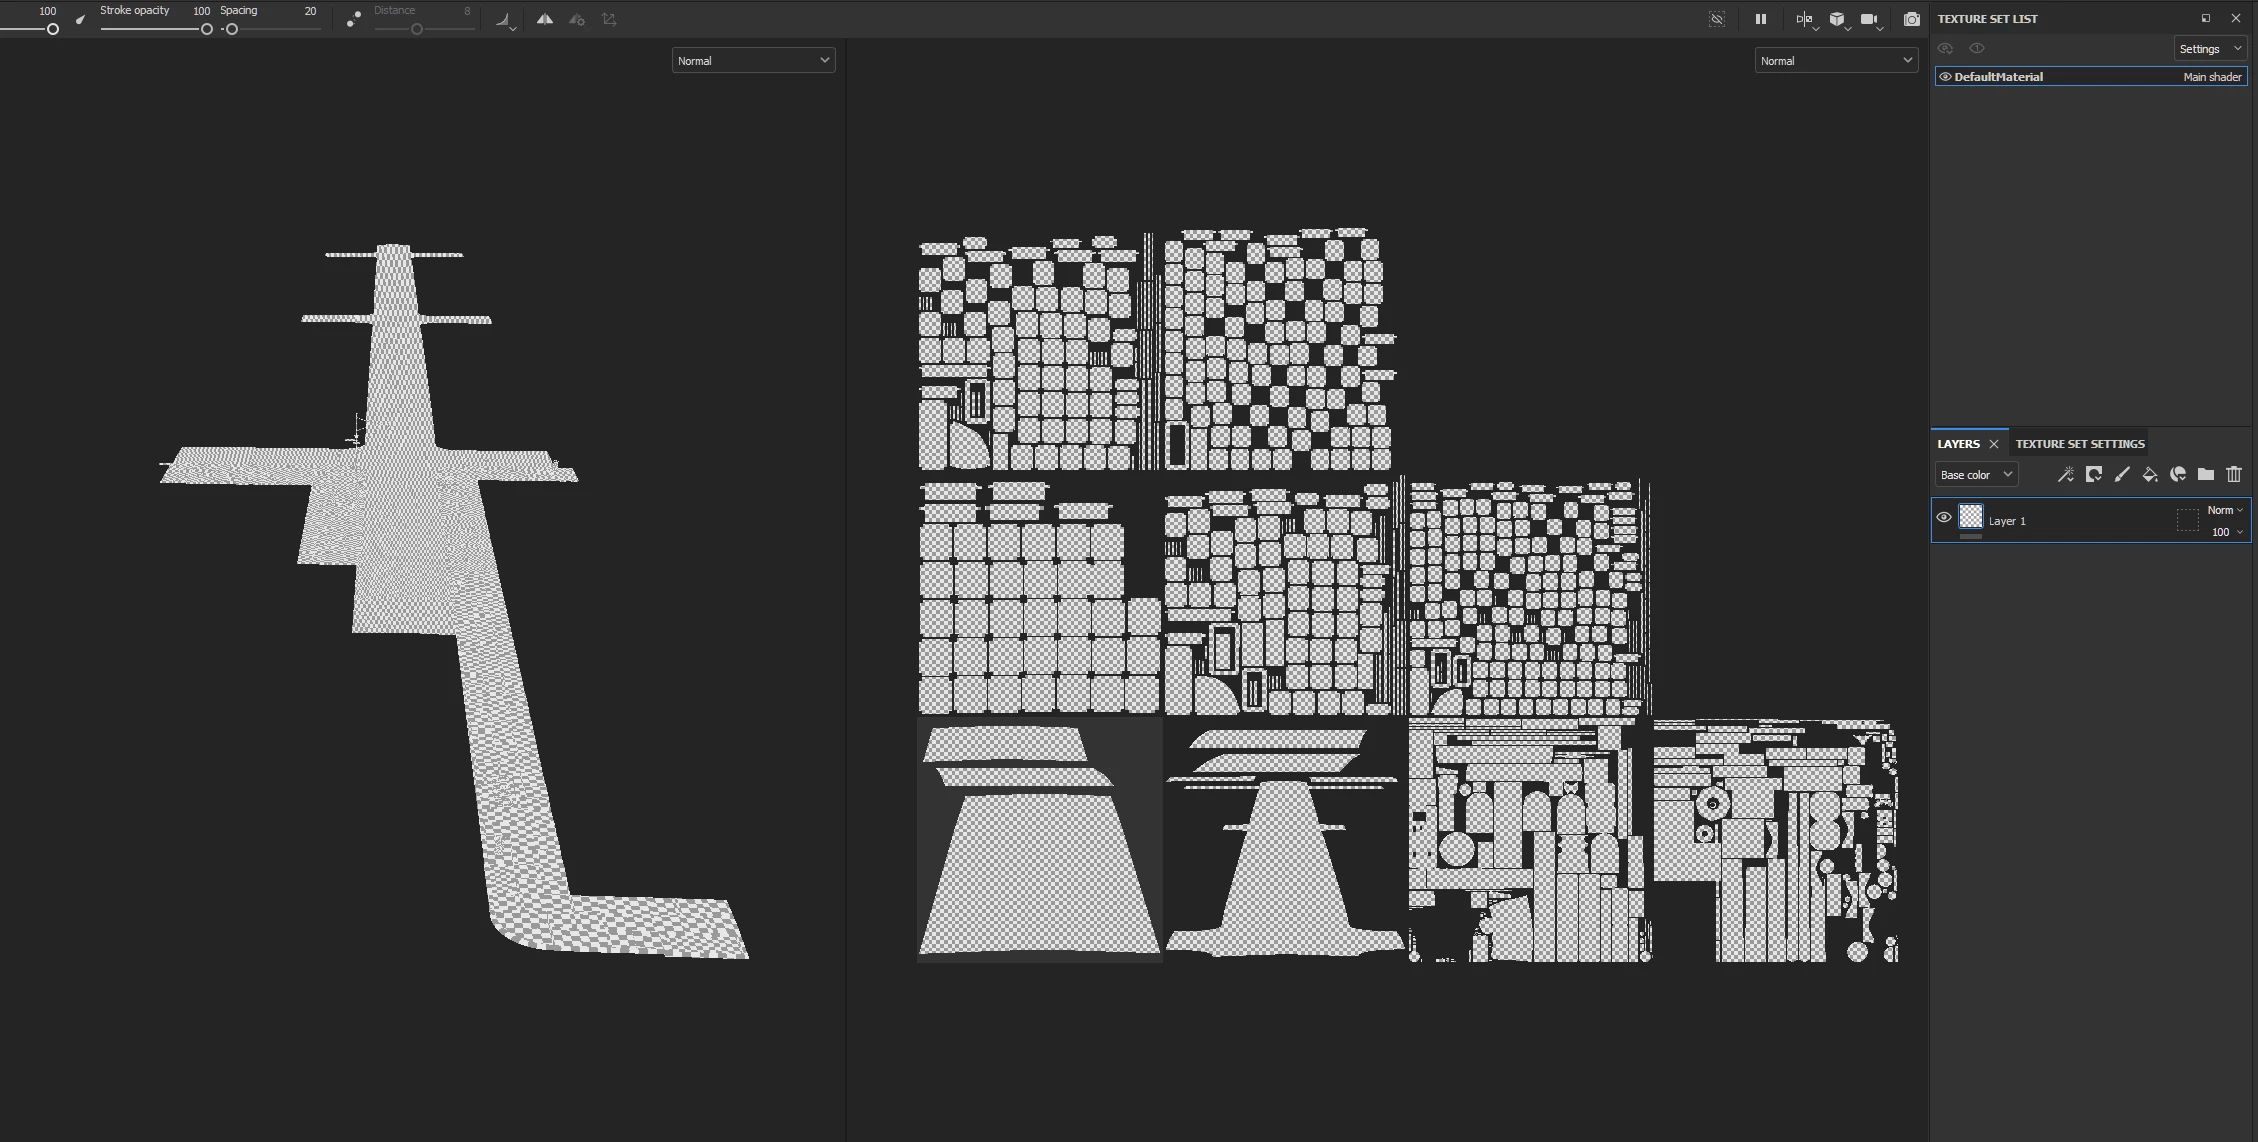Screen dimensions: 2258x1142
Task: Toggle the symmetry icon in top toolbar
Action: click(544, 19)
